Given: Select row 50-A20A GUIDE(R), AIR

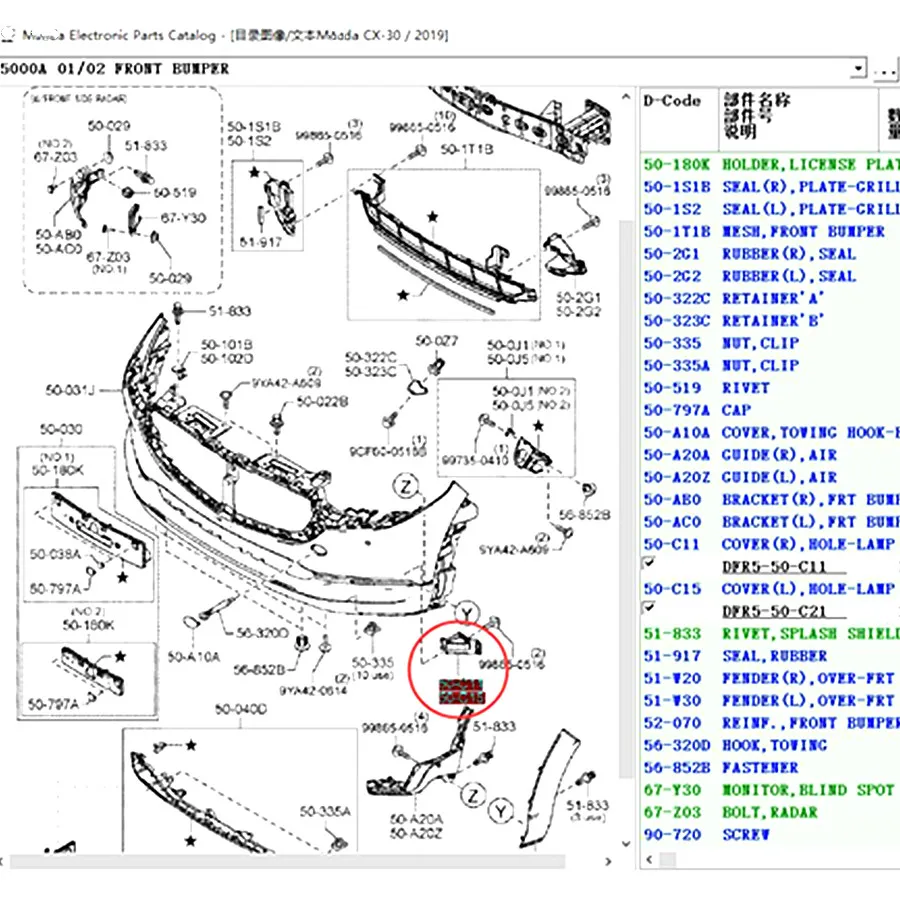Looking at the screenshot, I should click(x=770, y=455).
